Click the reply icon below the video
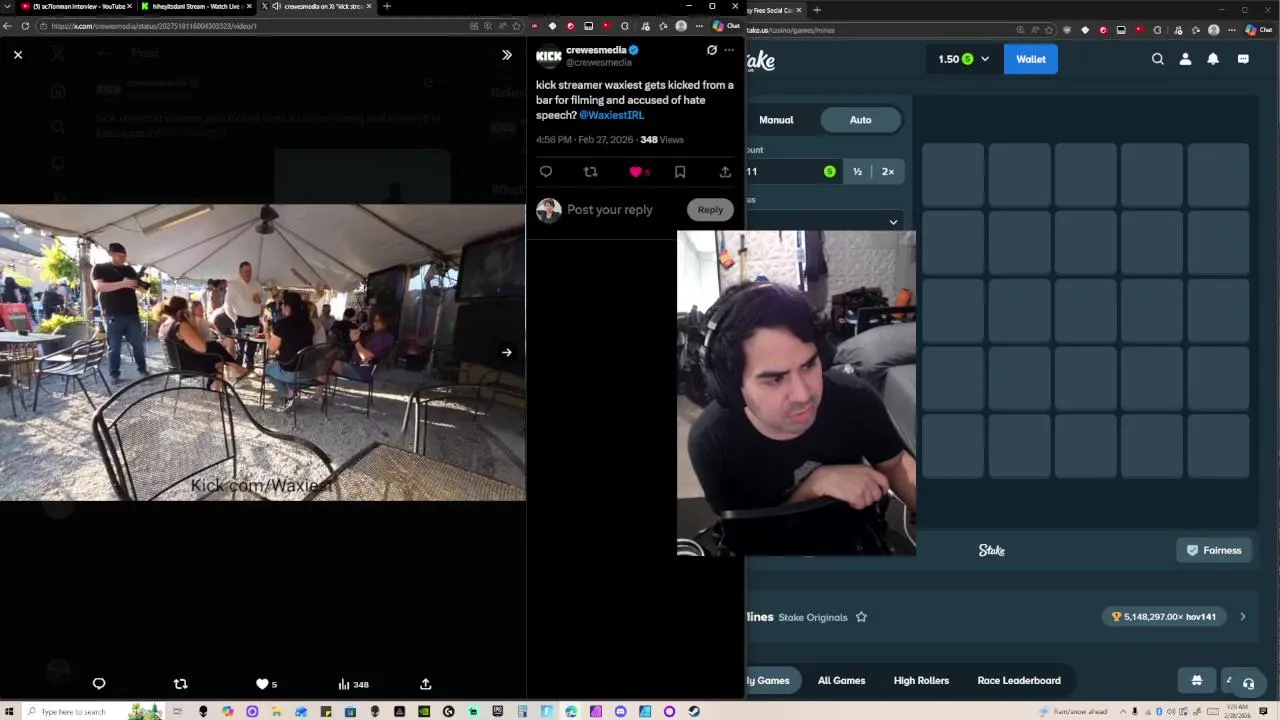 [99, 684]
